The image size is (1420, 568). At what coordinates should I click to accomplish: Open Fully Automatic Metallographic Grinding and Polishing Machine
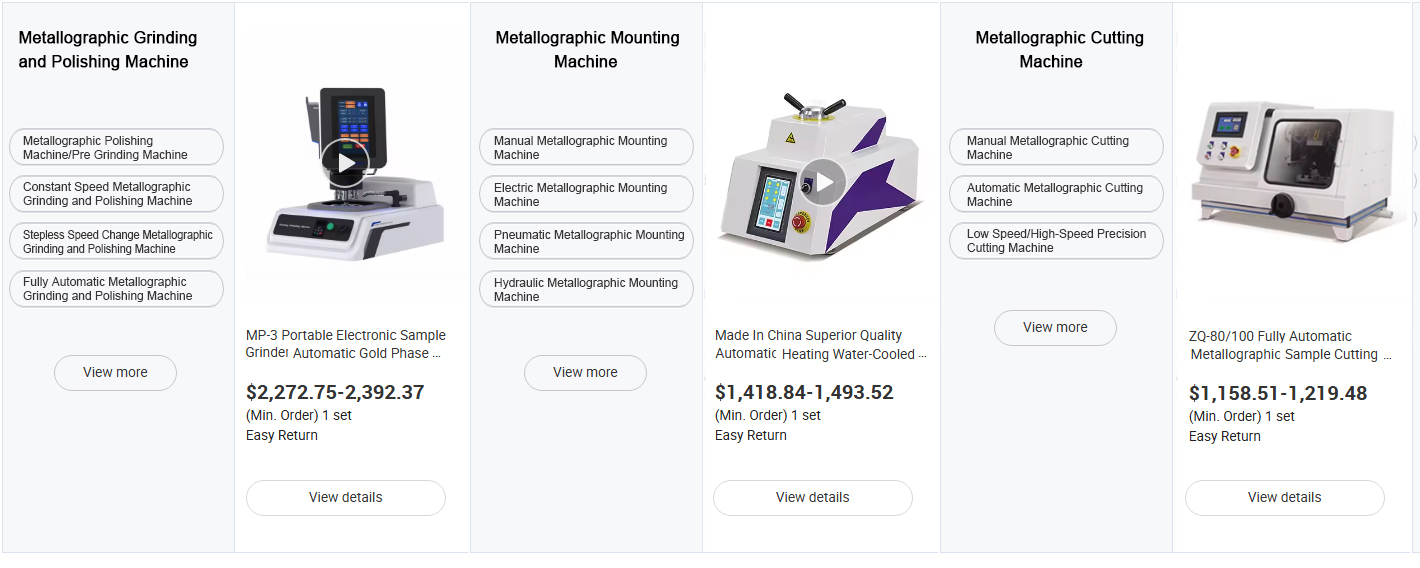coord(116,289)
